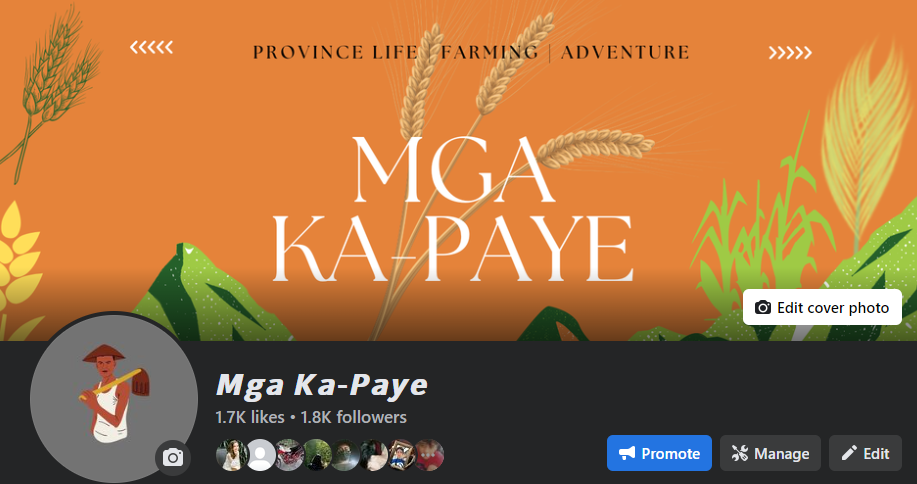Click first follower avatar with woman

click(x=232, y=455)
